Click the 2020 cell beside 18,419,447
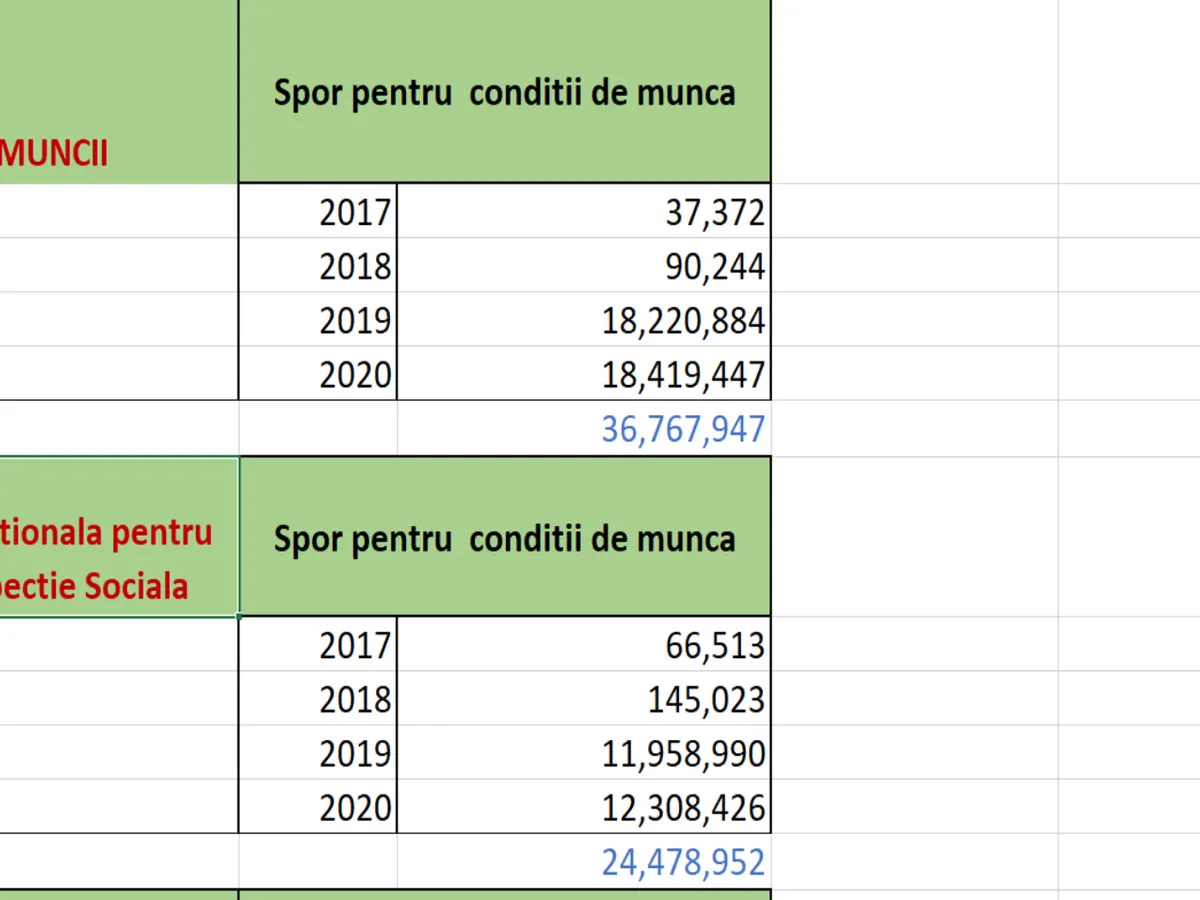 coord(318,375)
